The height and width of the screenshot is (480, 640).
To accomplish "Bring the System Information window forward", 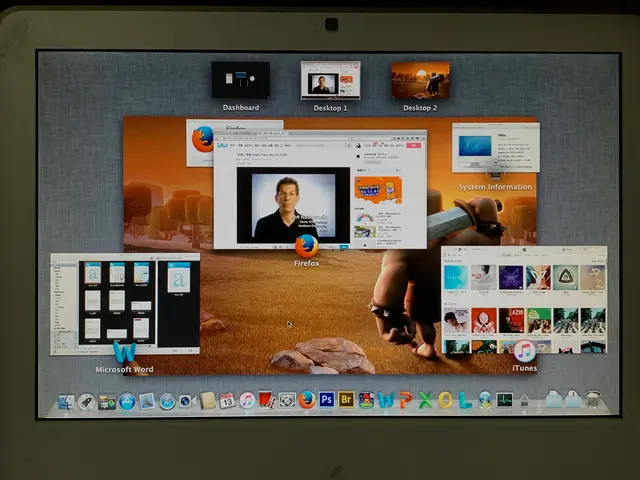I will click(496, 148).
